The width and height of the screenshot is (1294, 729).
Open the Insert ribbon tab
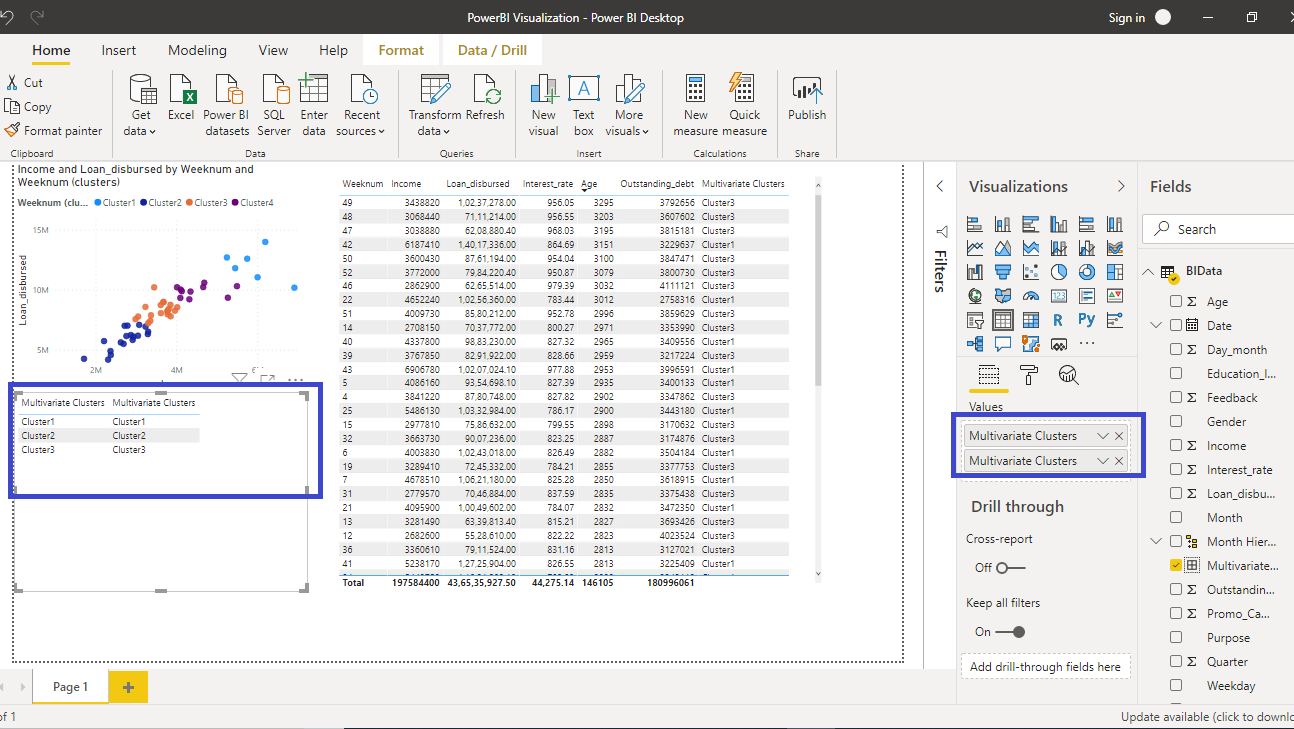(119, 50)
